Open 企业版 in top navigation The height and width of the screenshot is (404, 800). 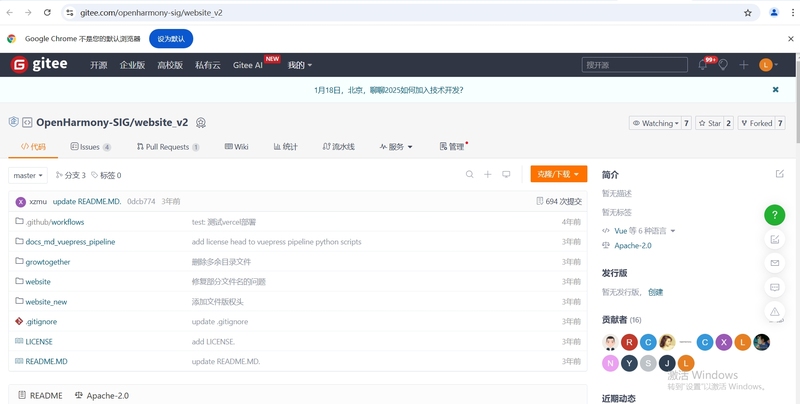click(132, 65)
